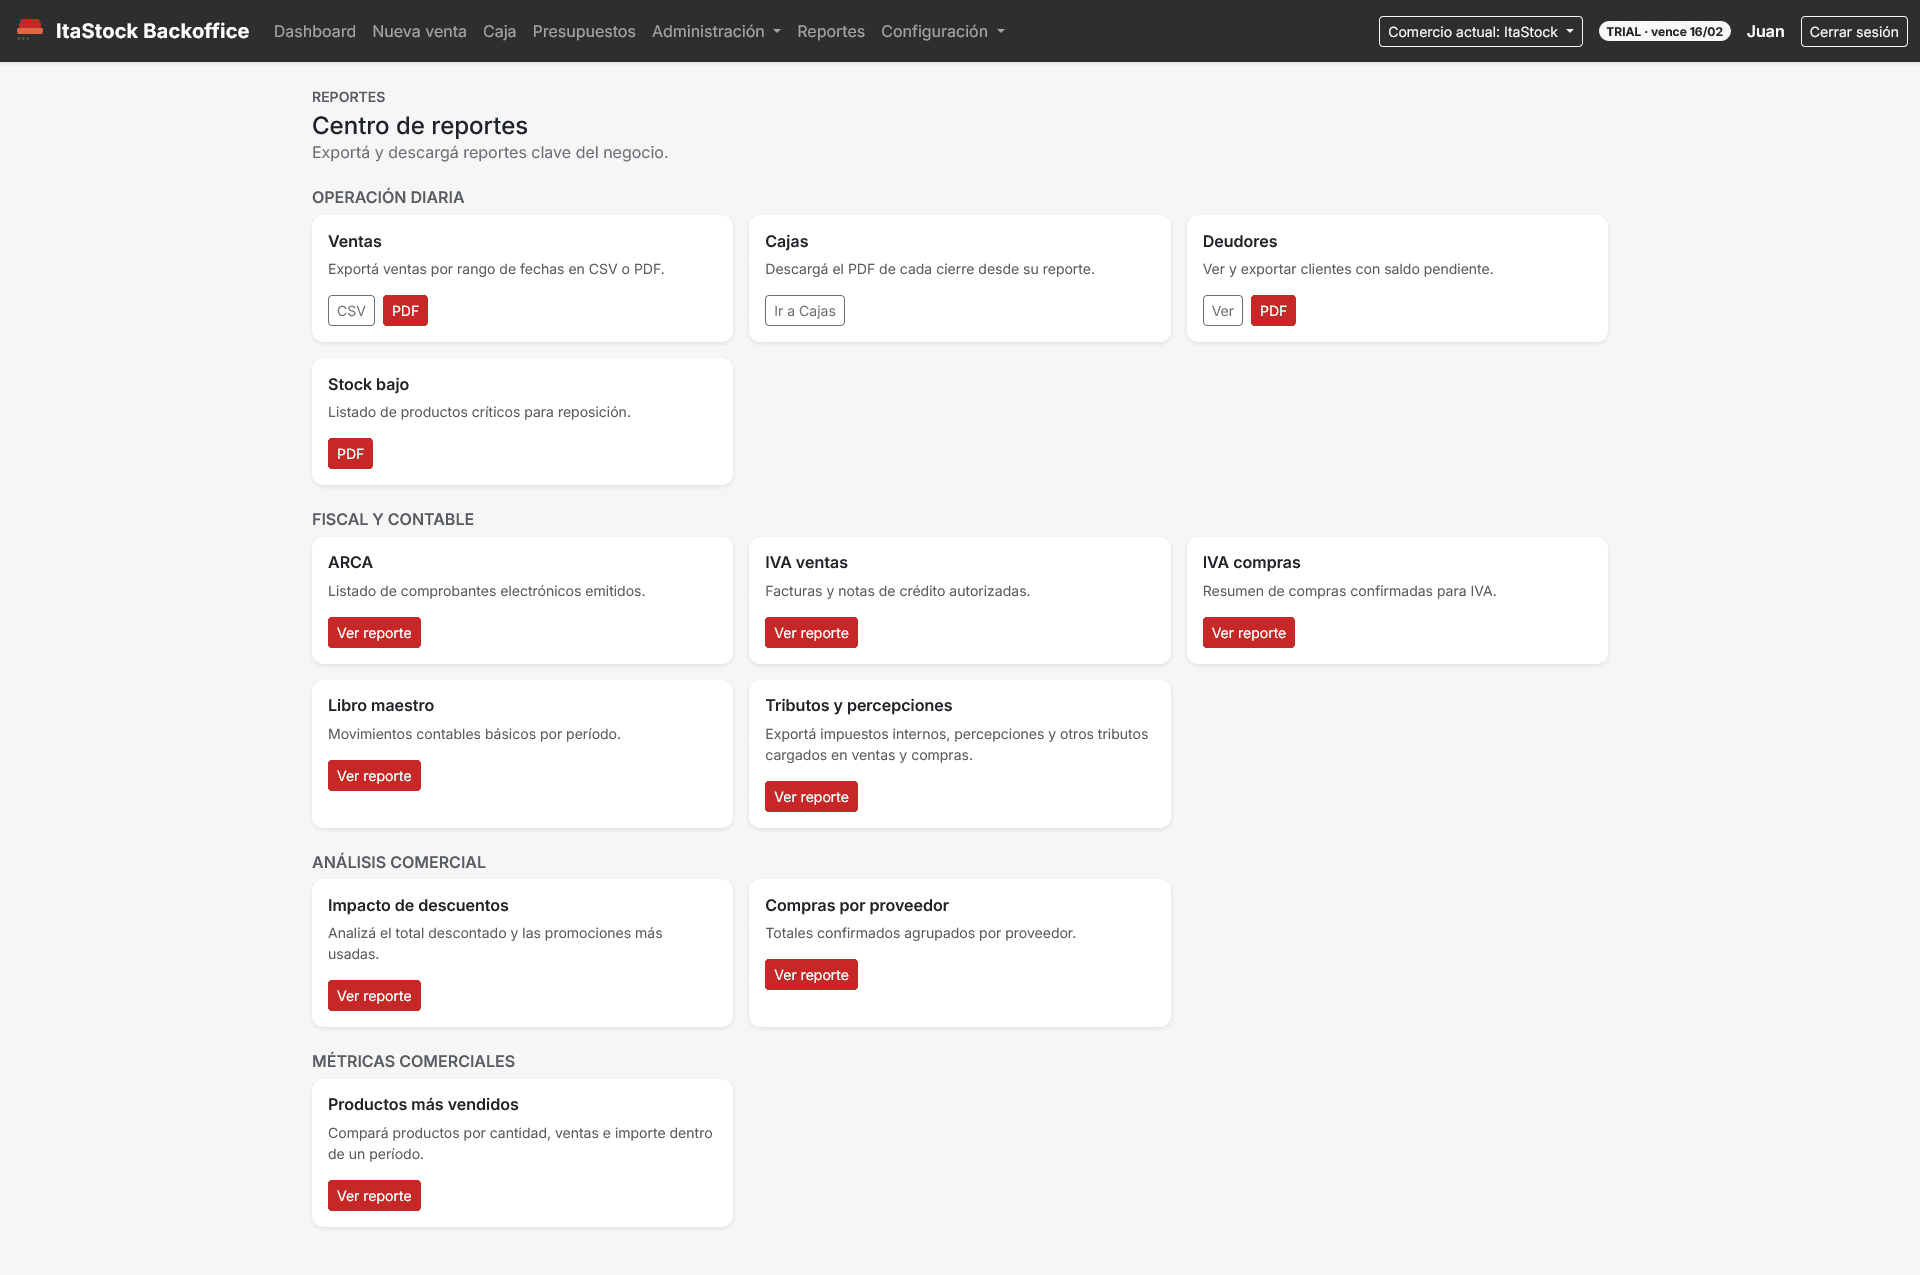
Task: Open the Presupuestos navbar item
Action: point(584,31)
